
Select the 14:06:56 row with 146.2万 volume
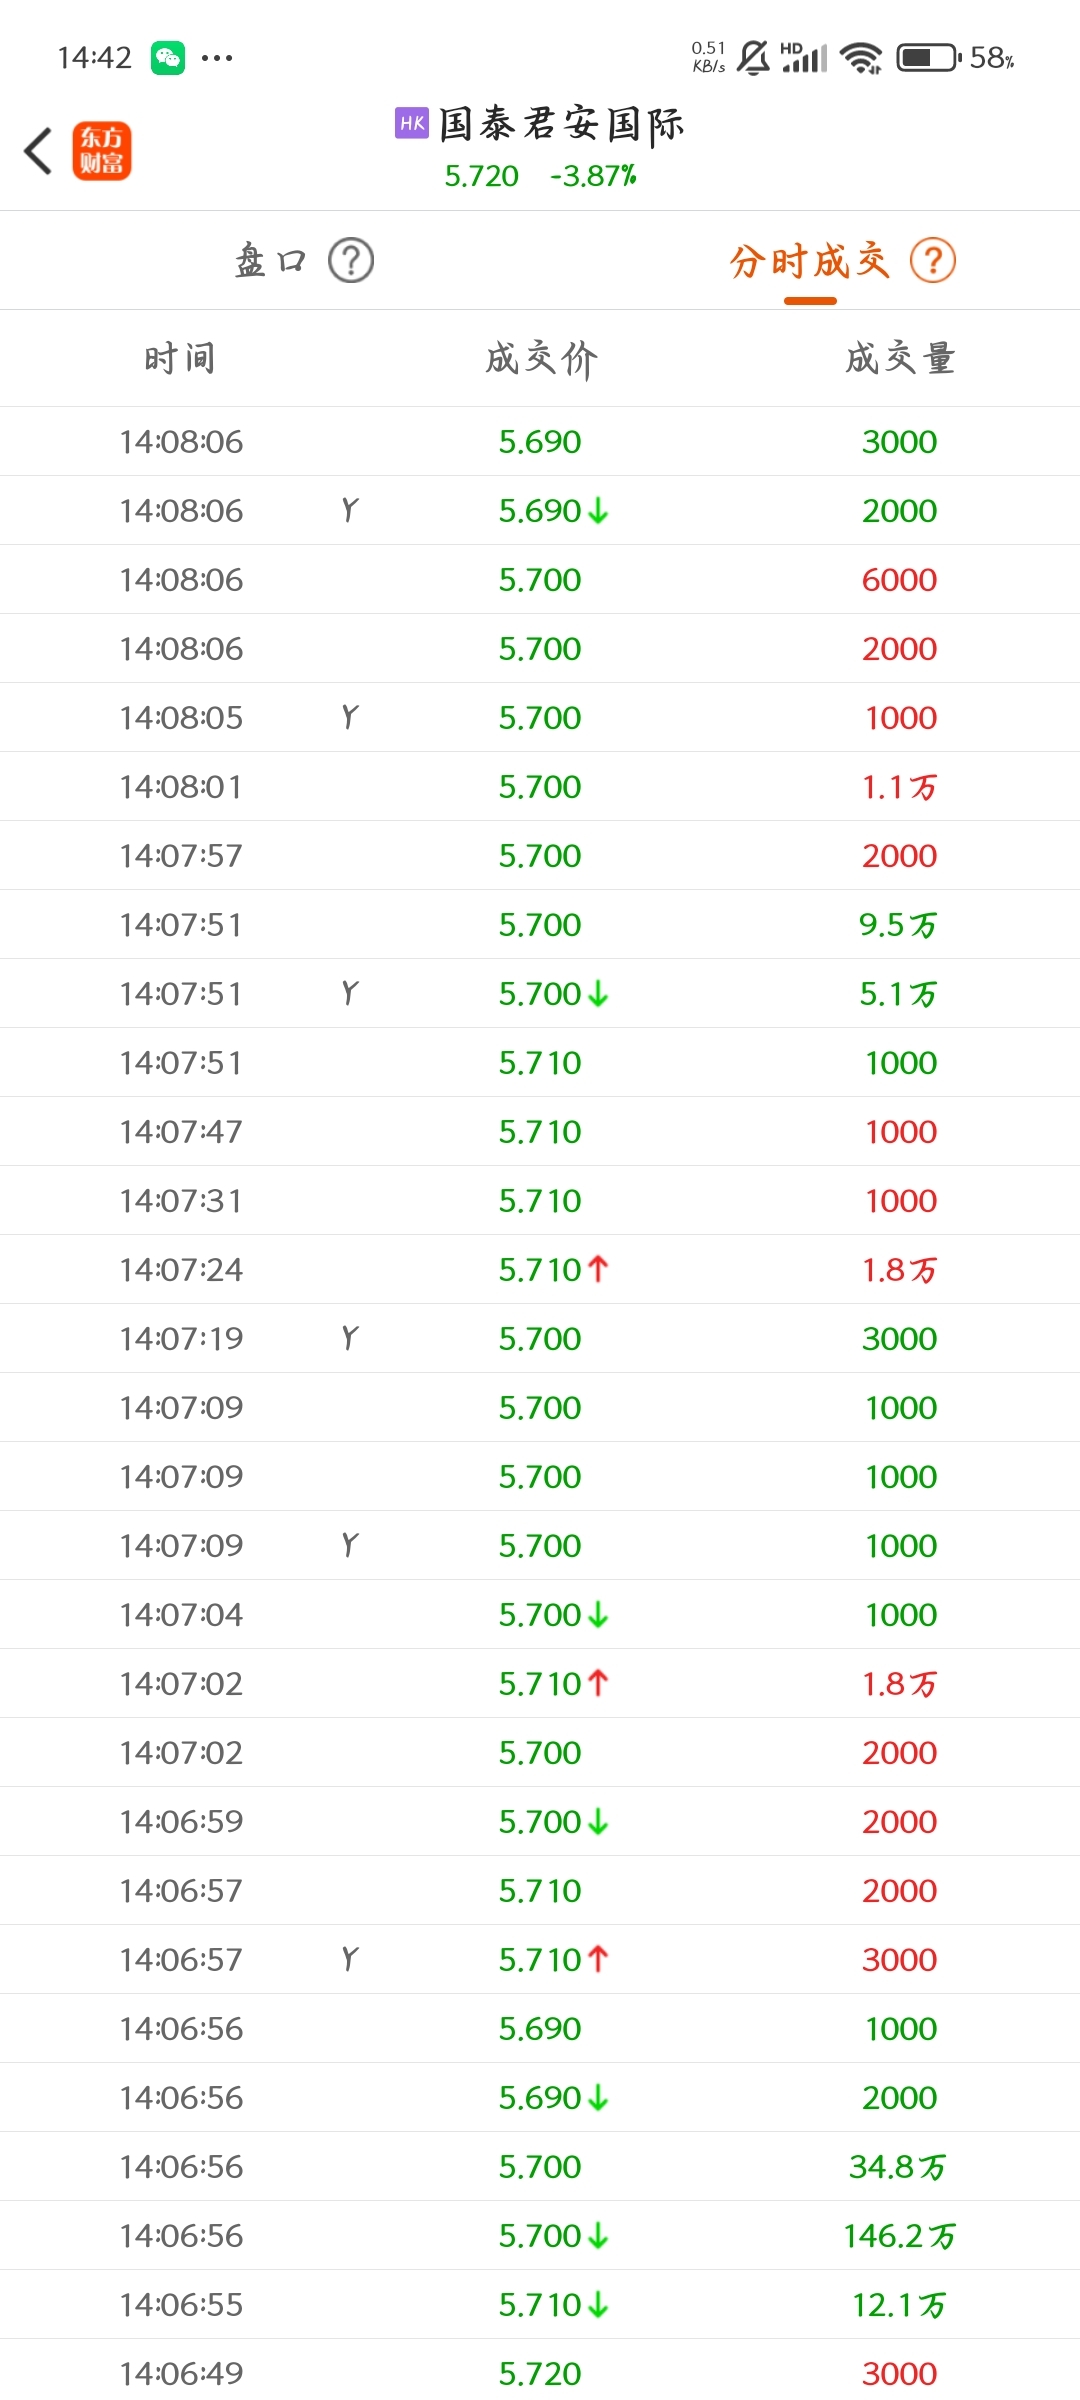(x=540, y=2235)
